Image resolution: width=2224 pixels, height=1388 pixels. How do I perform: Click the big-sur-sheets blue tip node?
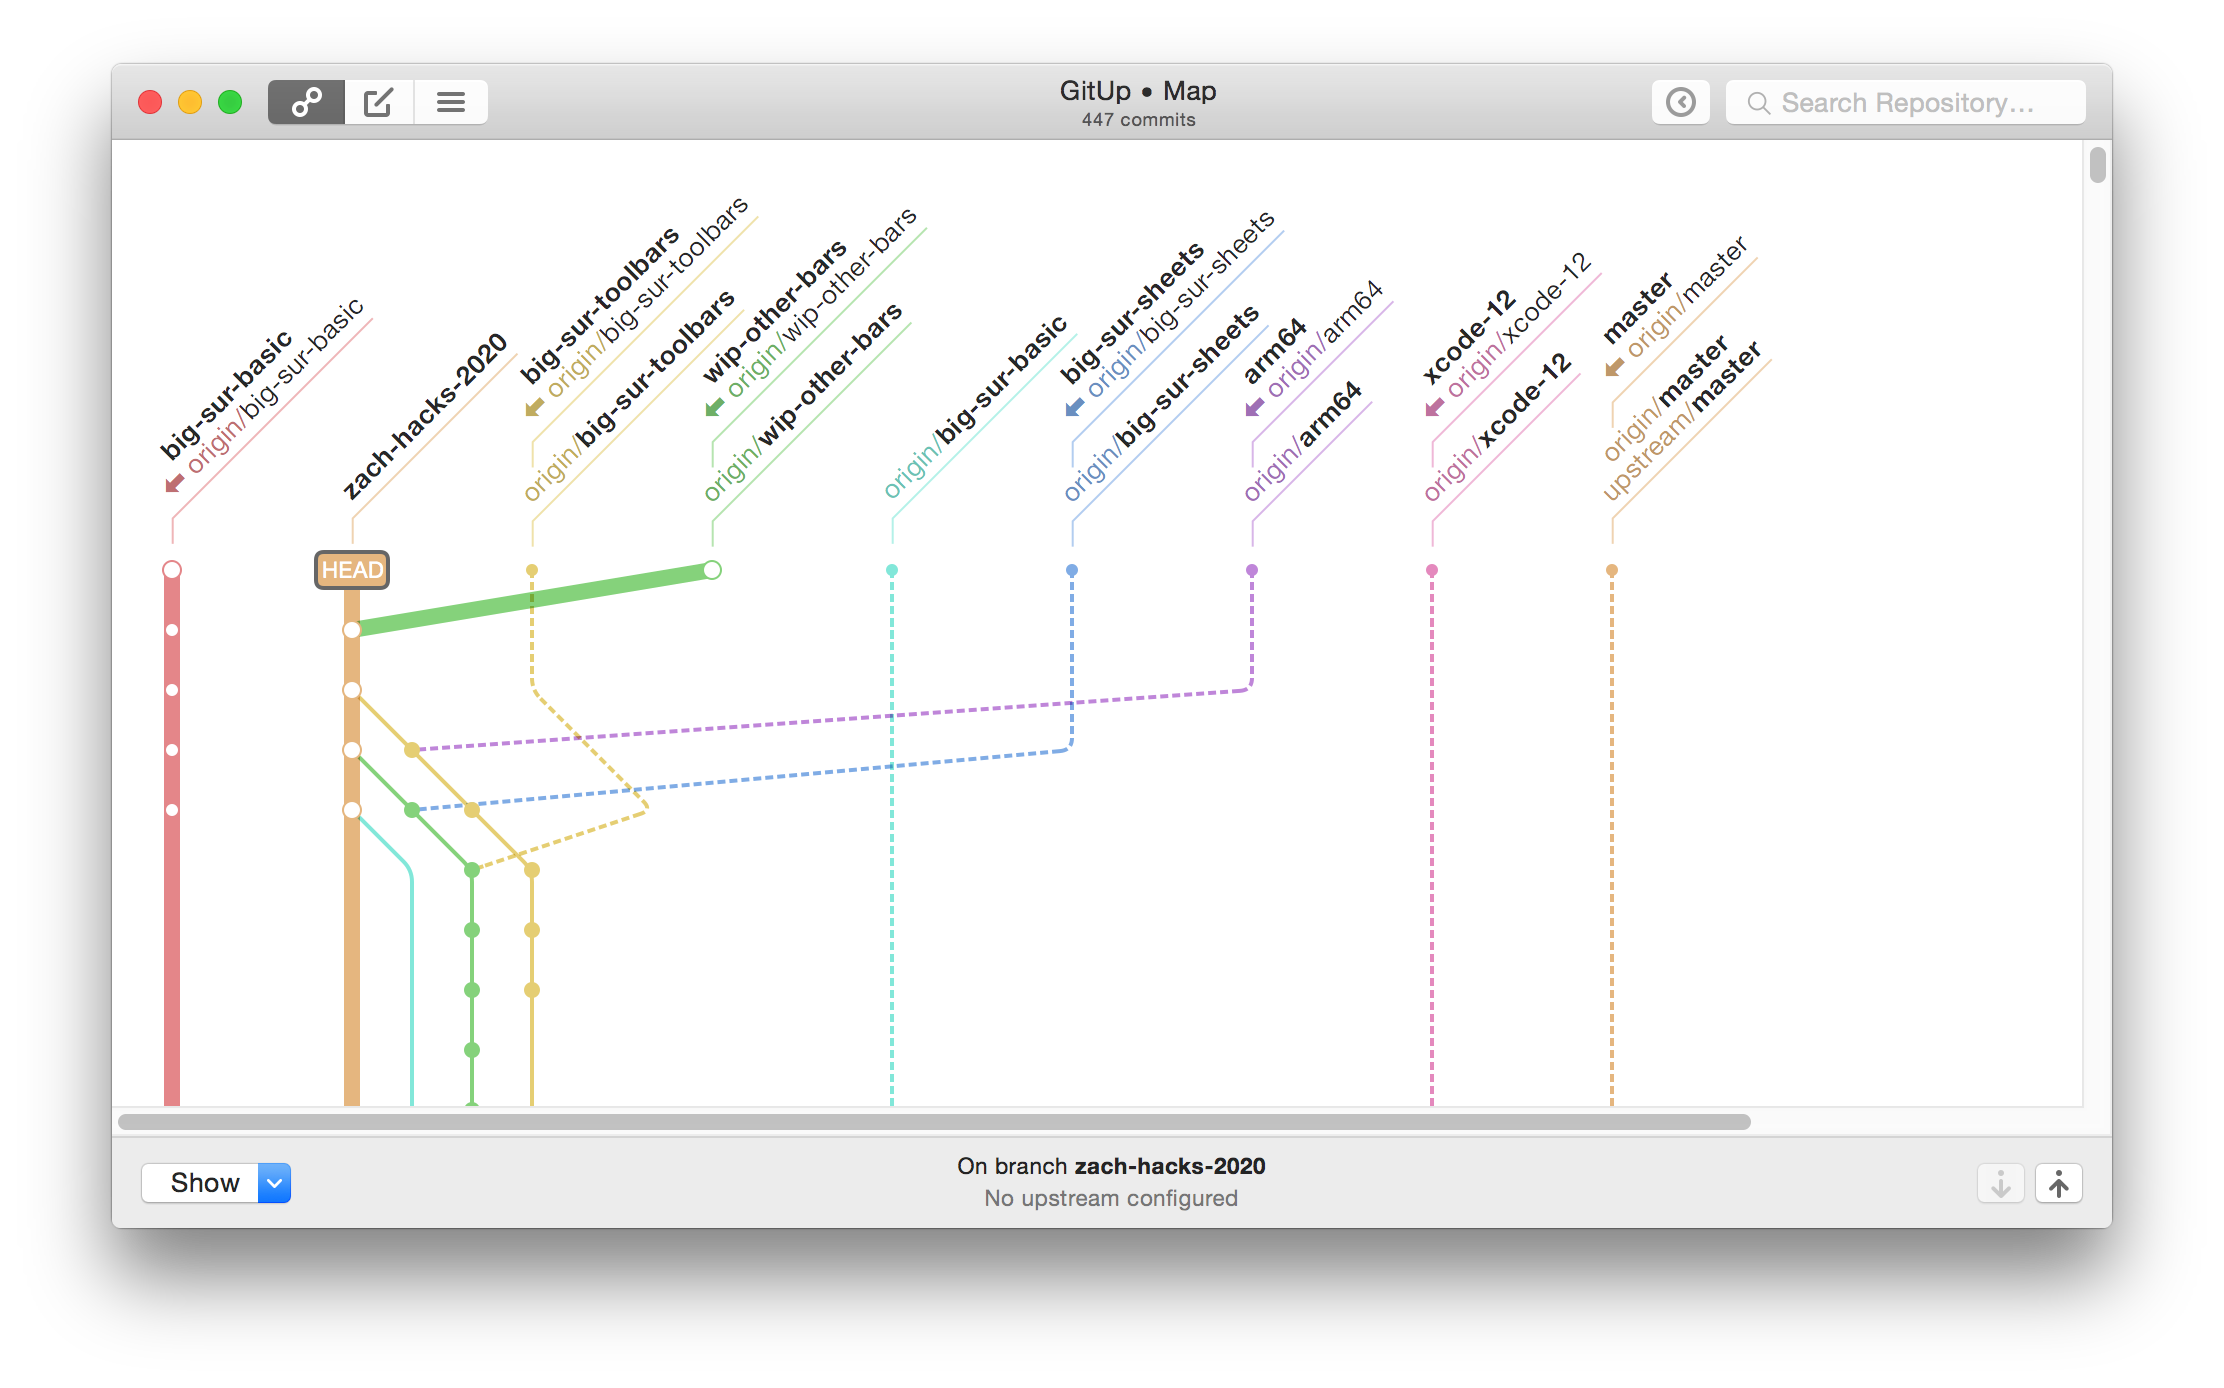tap(1072, 570)
